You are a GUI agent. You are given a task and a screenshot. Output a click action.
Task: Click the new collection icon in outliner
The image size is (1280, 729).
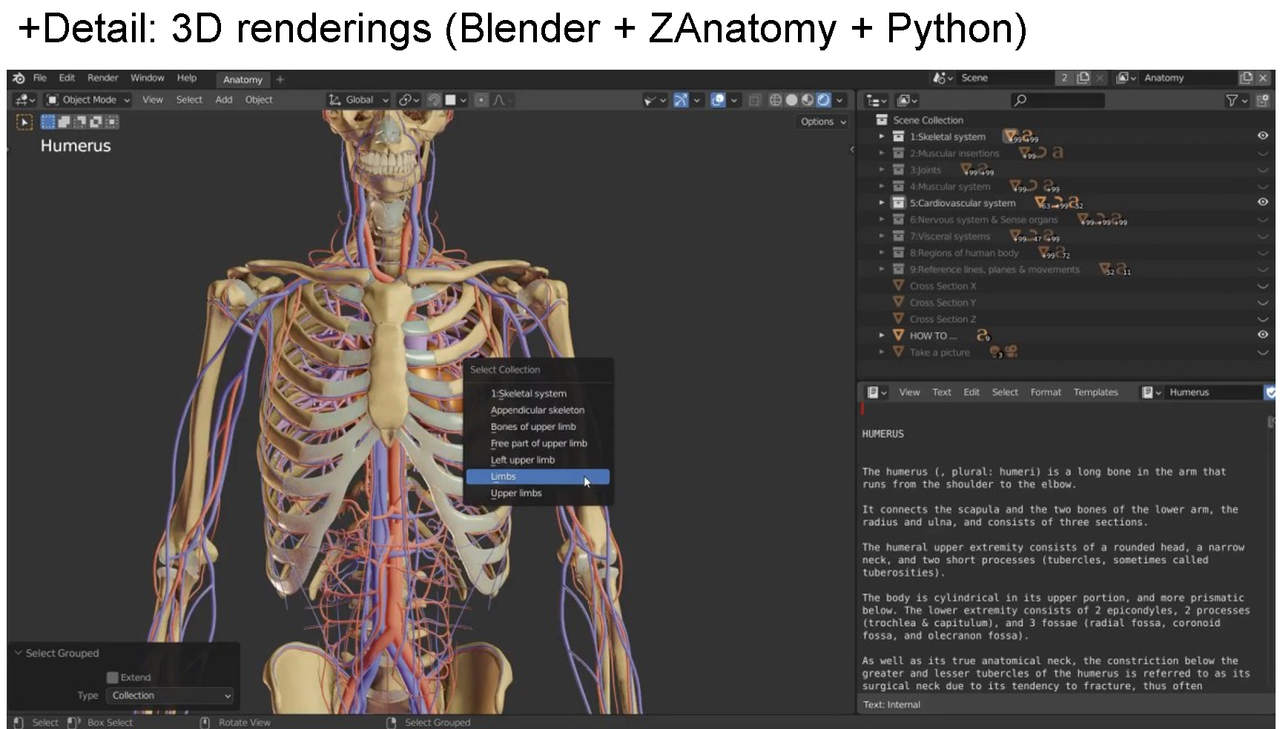pyautogui.click(x=1263, y=100)
